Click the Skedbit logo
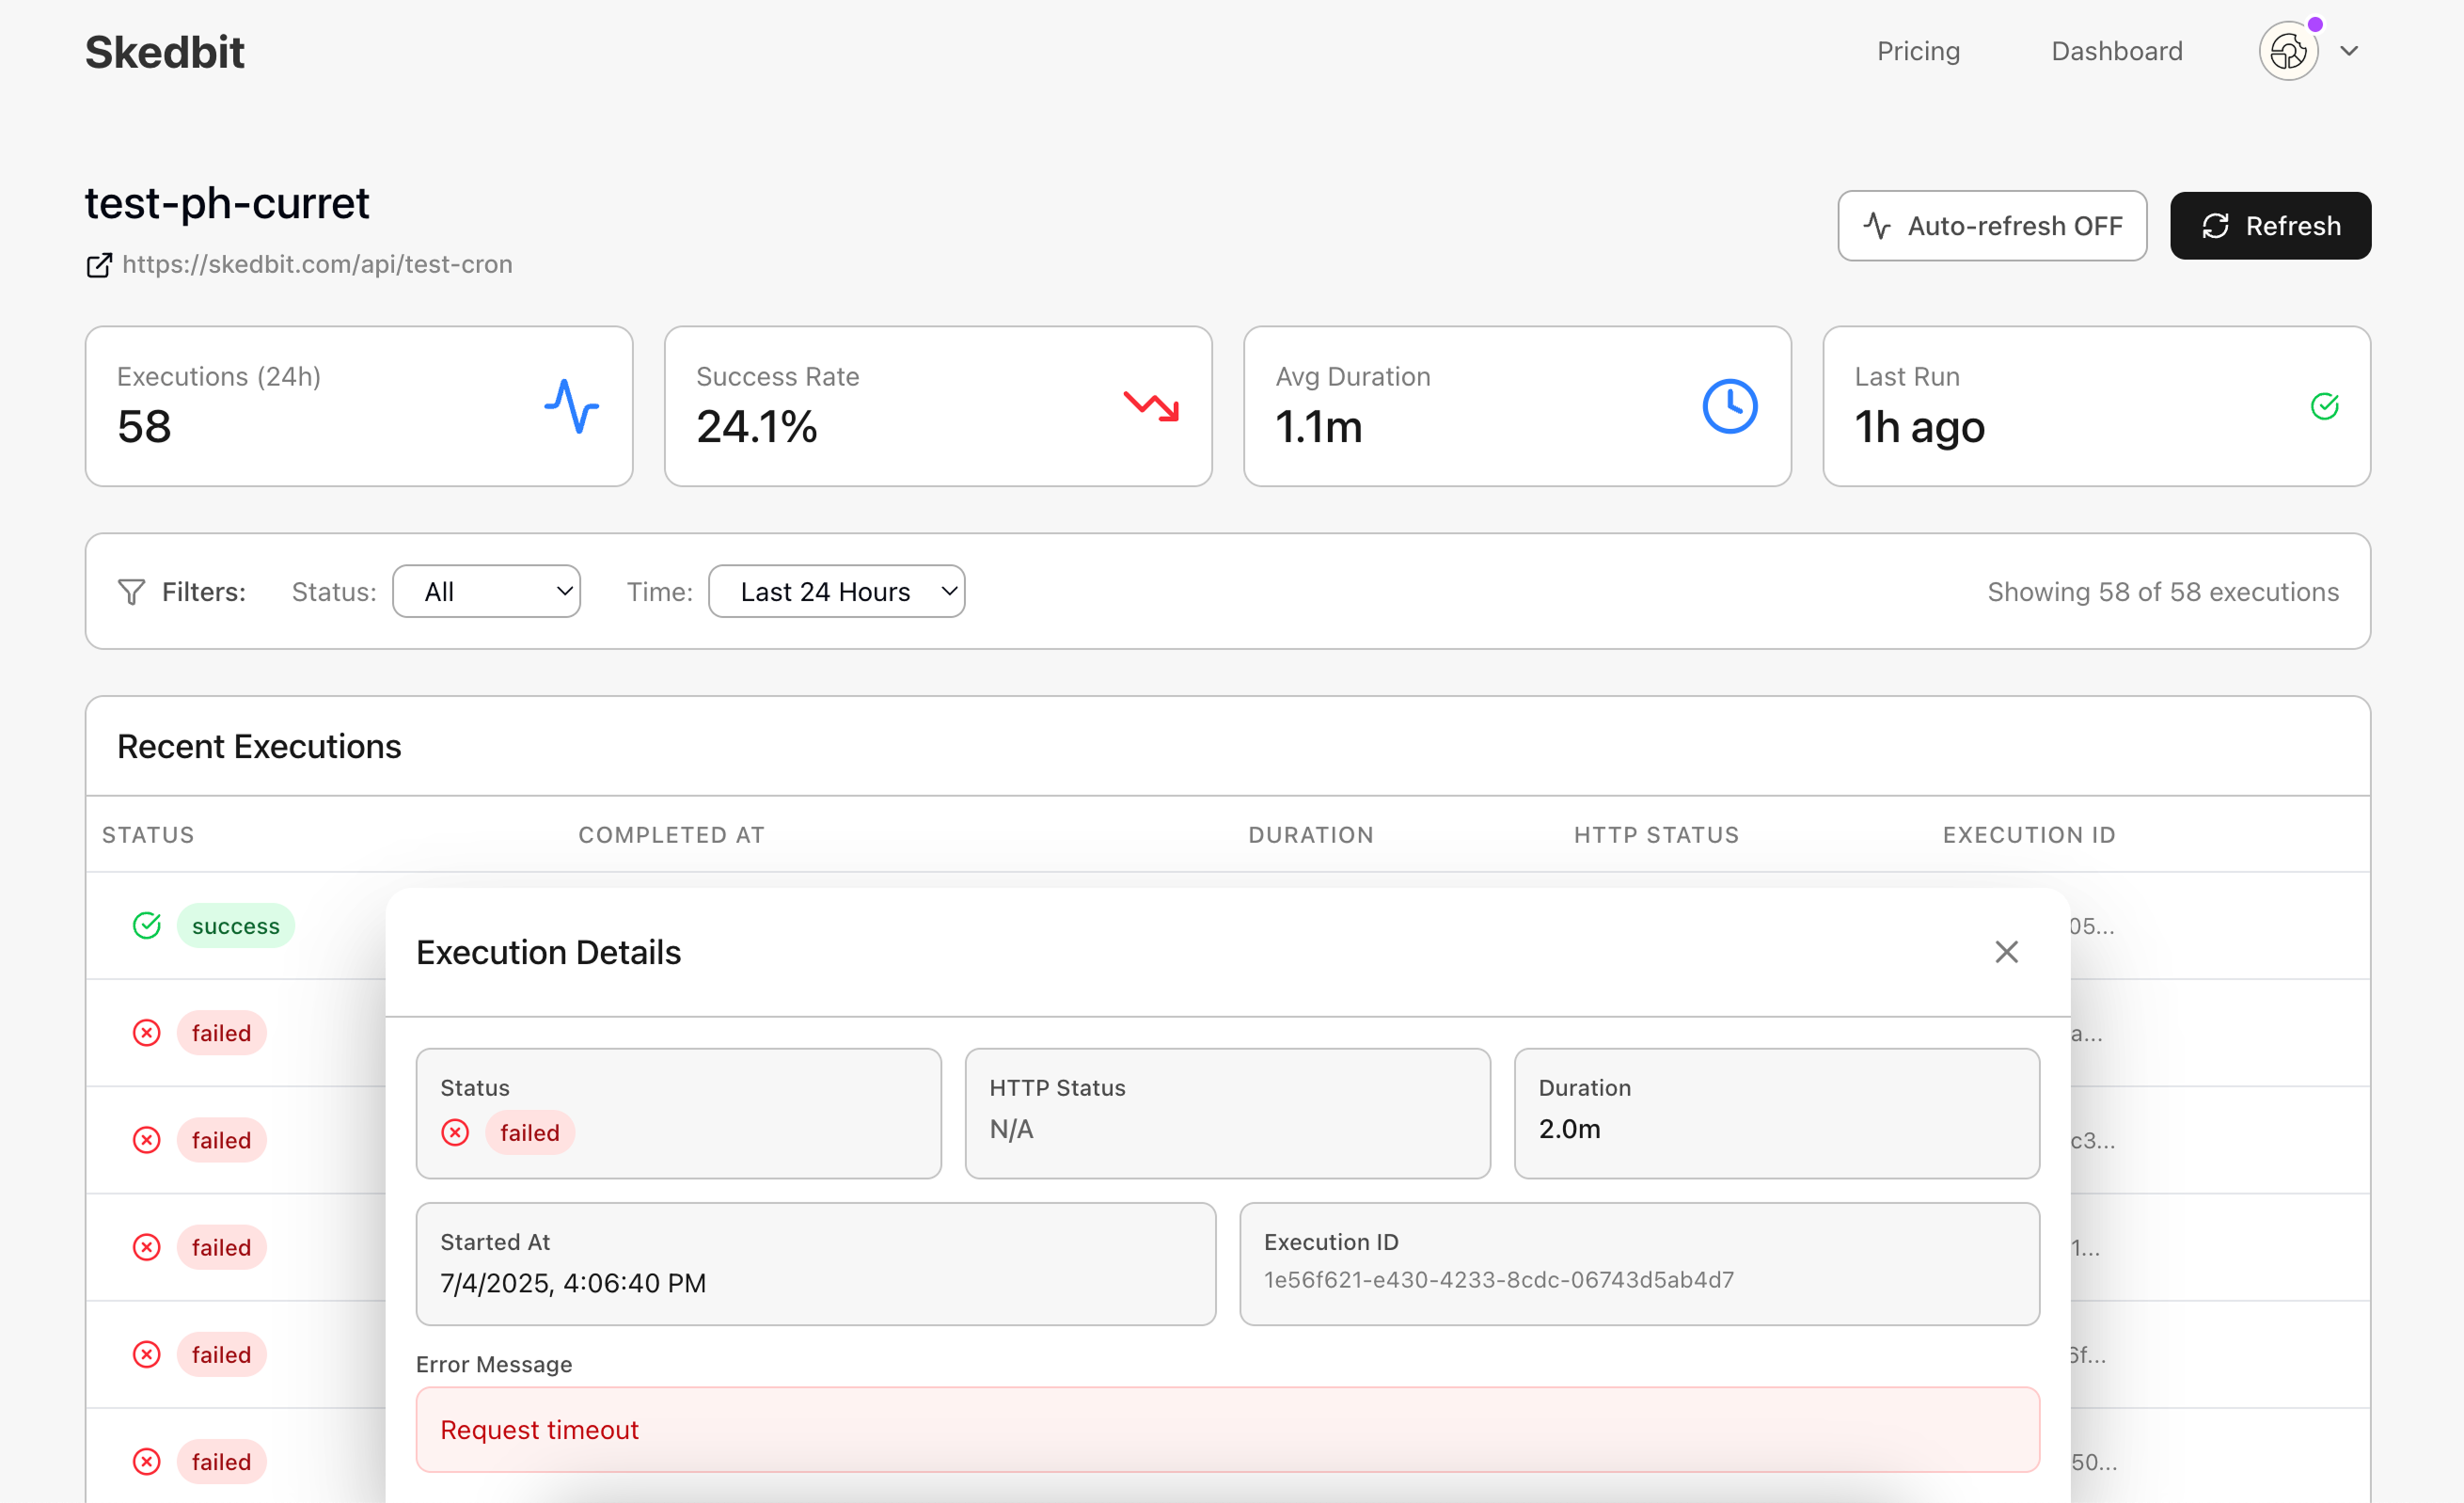The image size is (2464, 1503). pyautogui.click(x=164, y=52)
